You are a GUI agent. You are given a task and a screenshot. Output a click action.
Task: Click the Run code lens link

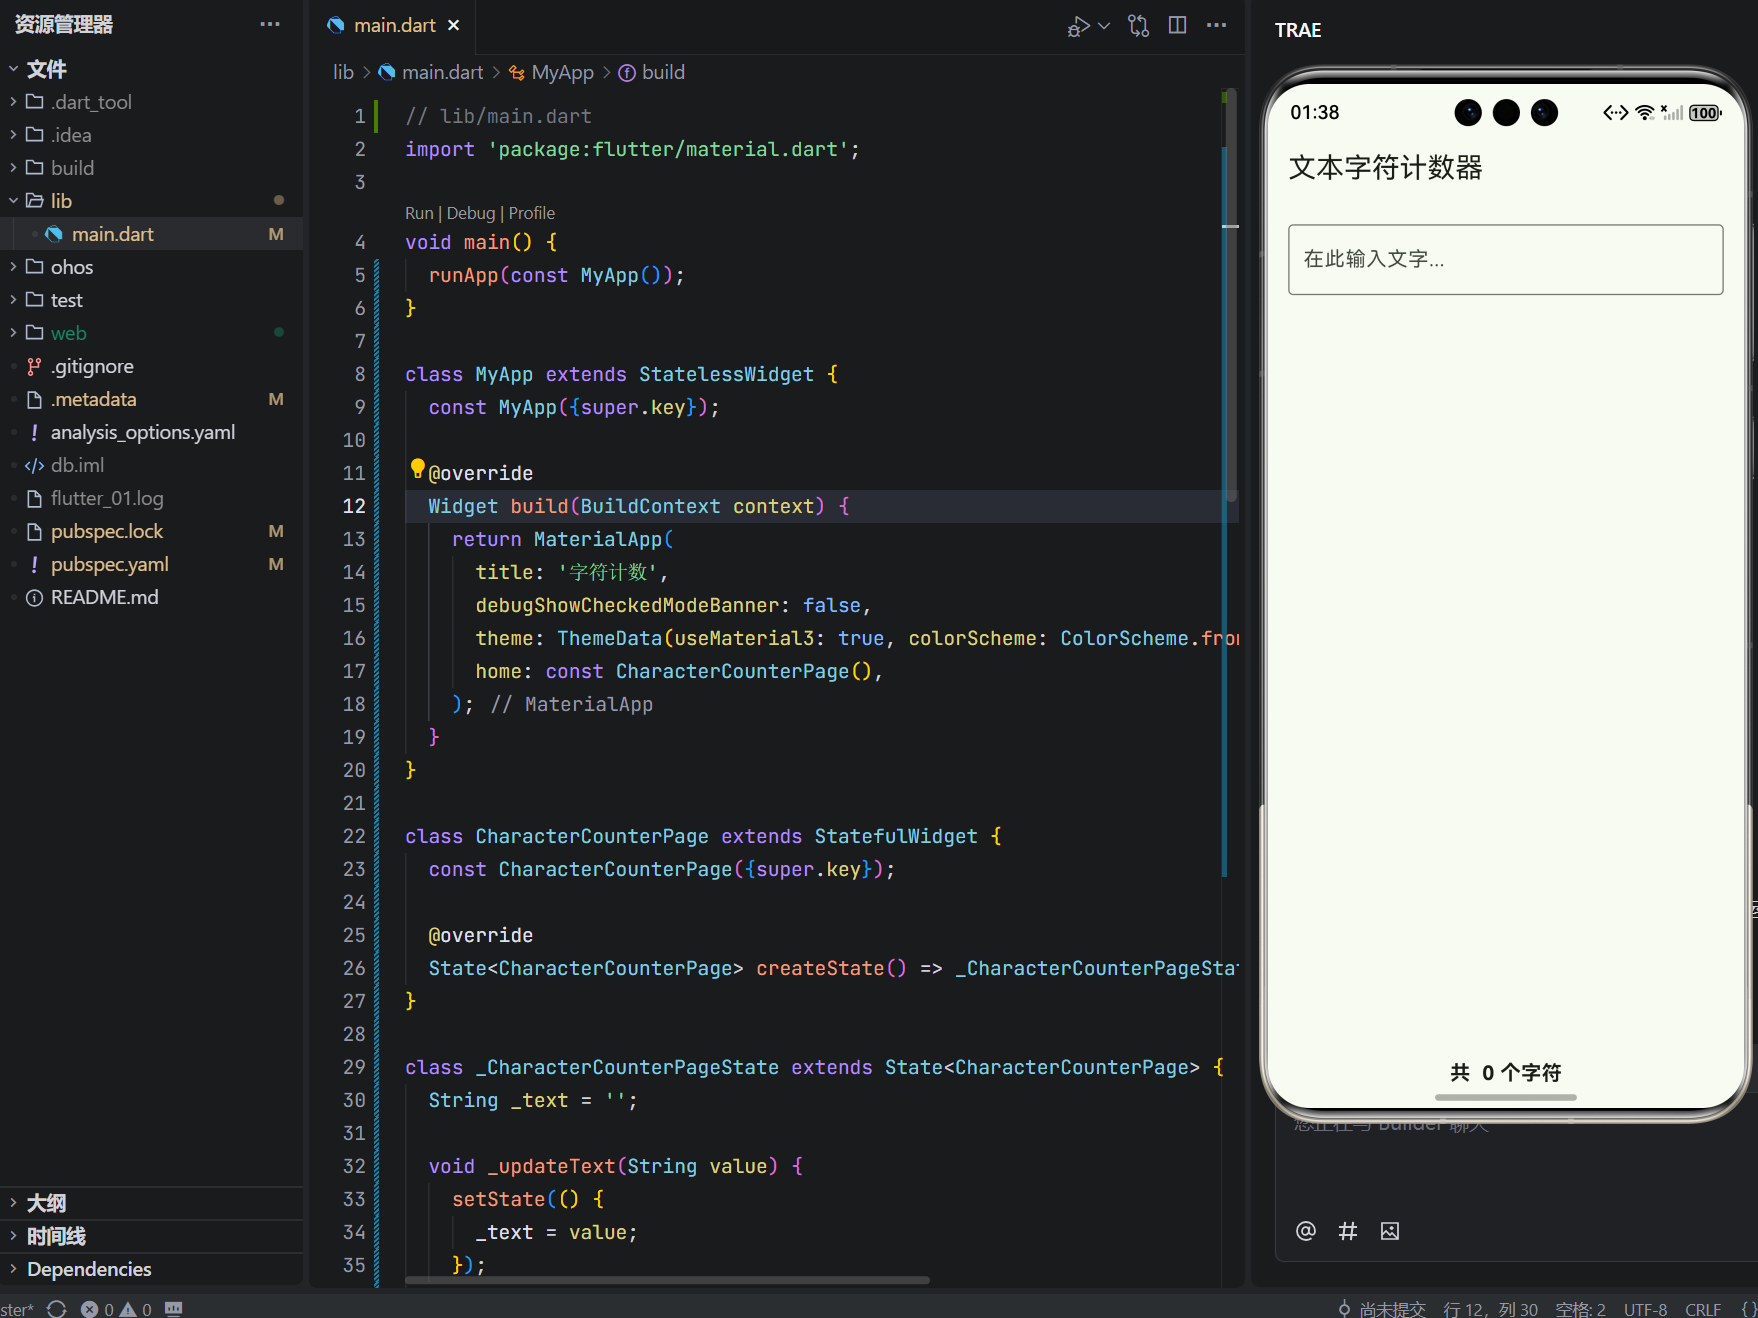pos(419,213)
